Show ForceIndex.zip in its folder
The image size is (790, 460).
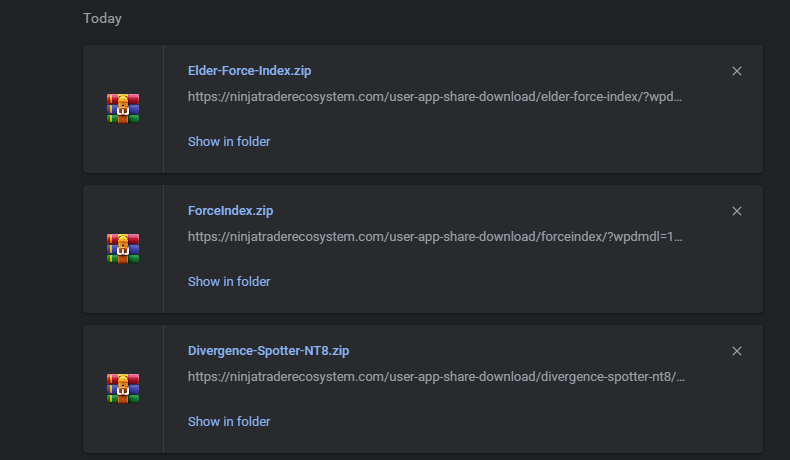point(229,282)
